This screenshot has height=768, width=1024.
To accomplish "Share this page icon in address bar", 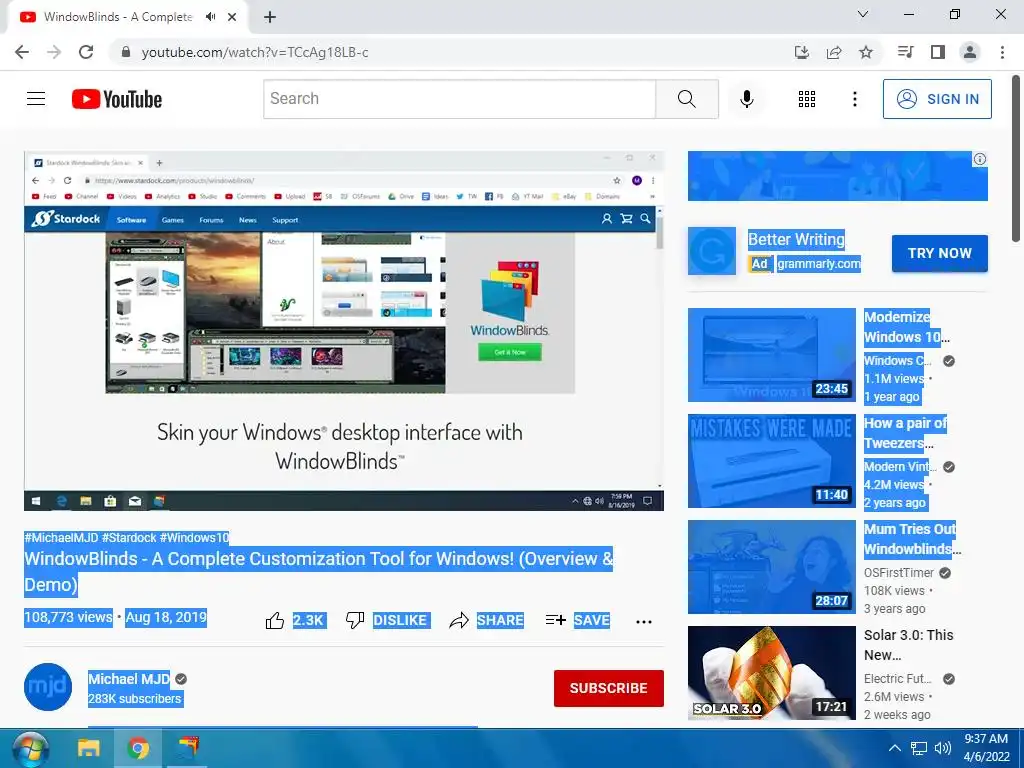I will pyautogui.click(x=834, y=52).
